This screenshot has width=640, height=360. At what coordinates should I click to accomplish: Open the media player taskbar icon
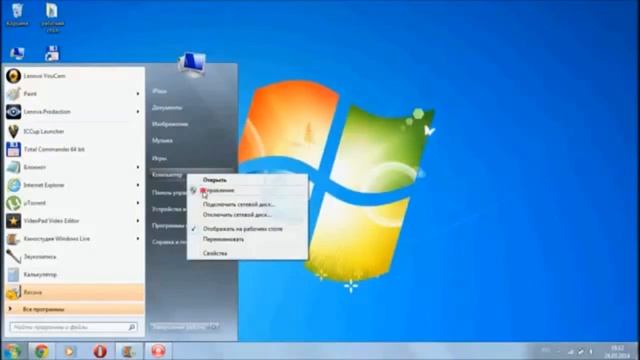(70, 351)
